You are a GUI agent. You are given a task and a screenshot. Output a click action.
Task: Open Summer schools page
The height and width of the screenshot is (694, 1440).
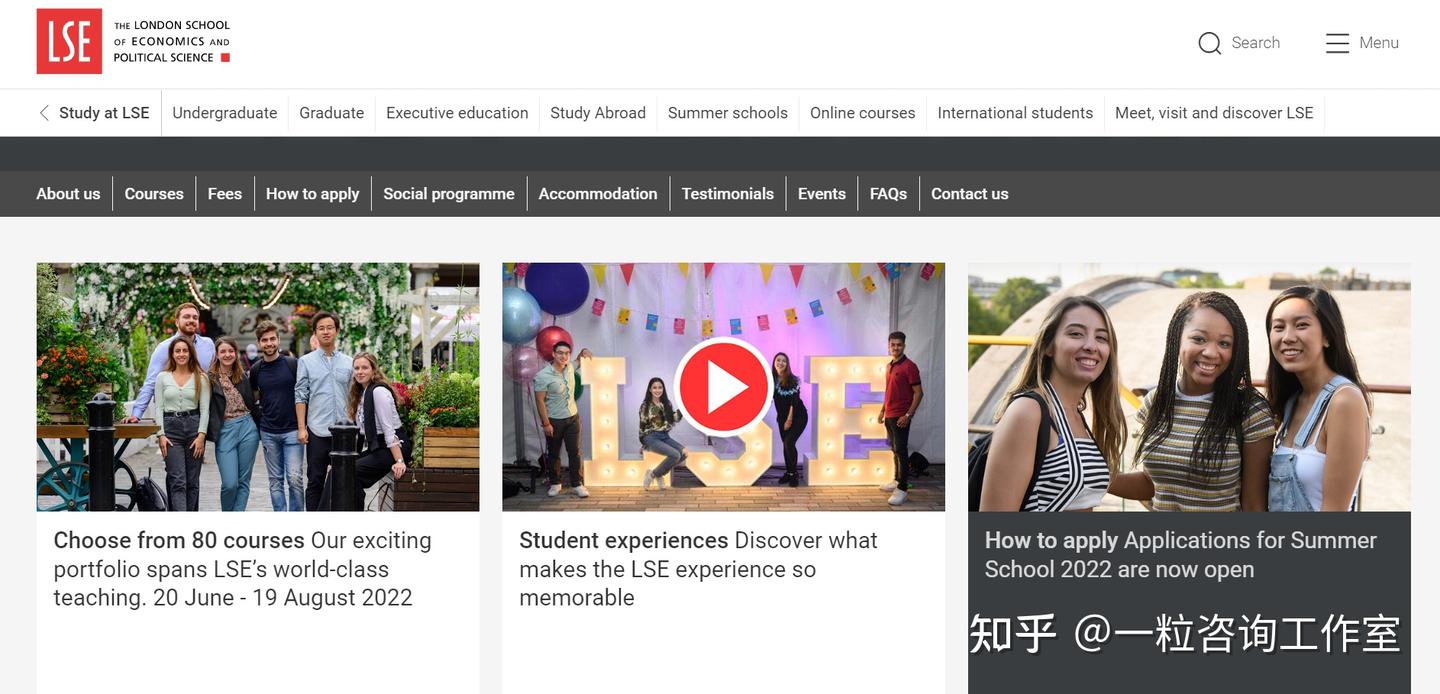728,113
